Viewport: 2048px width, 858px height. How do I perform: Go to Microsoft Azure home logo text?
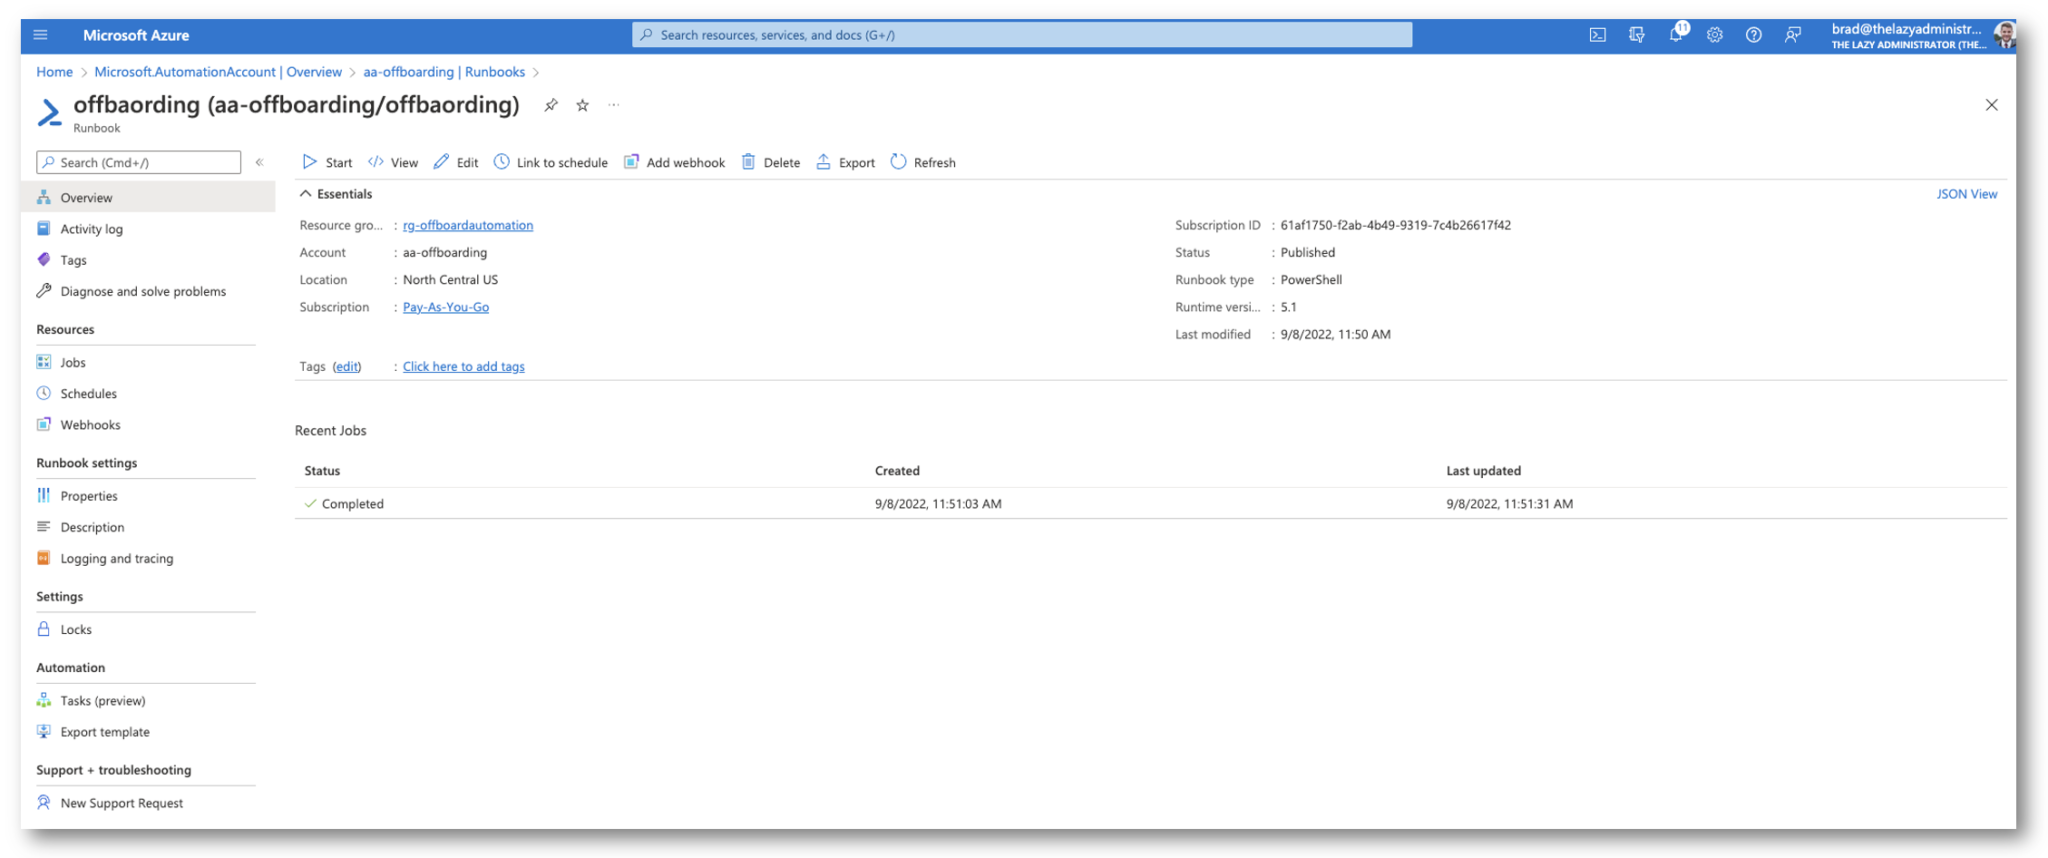tap(136, 35)
